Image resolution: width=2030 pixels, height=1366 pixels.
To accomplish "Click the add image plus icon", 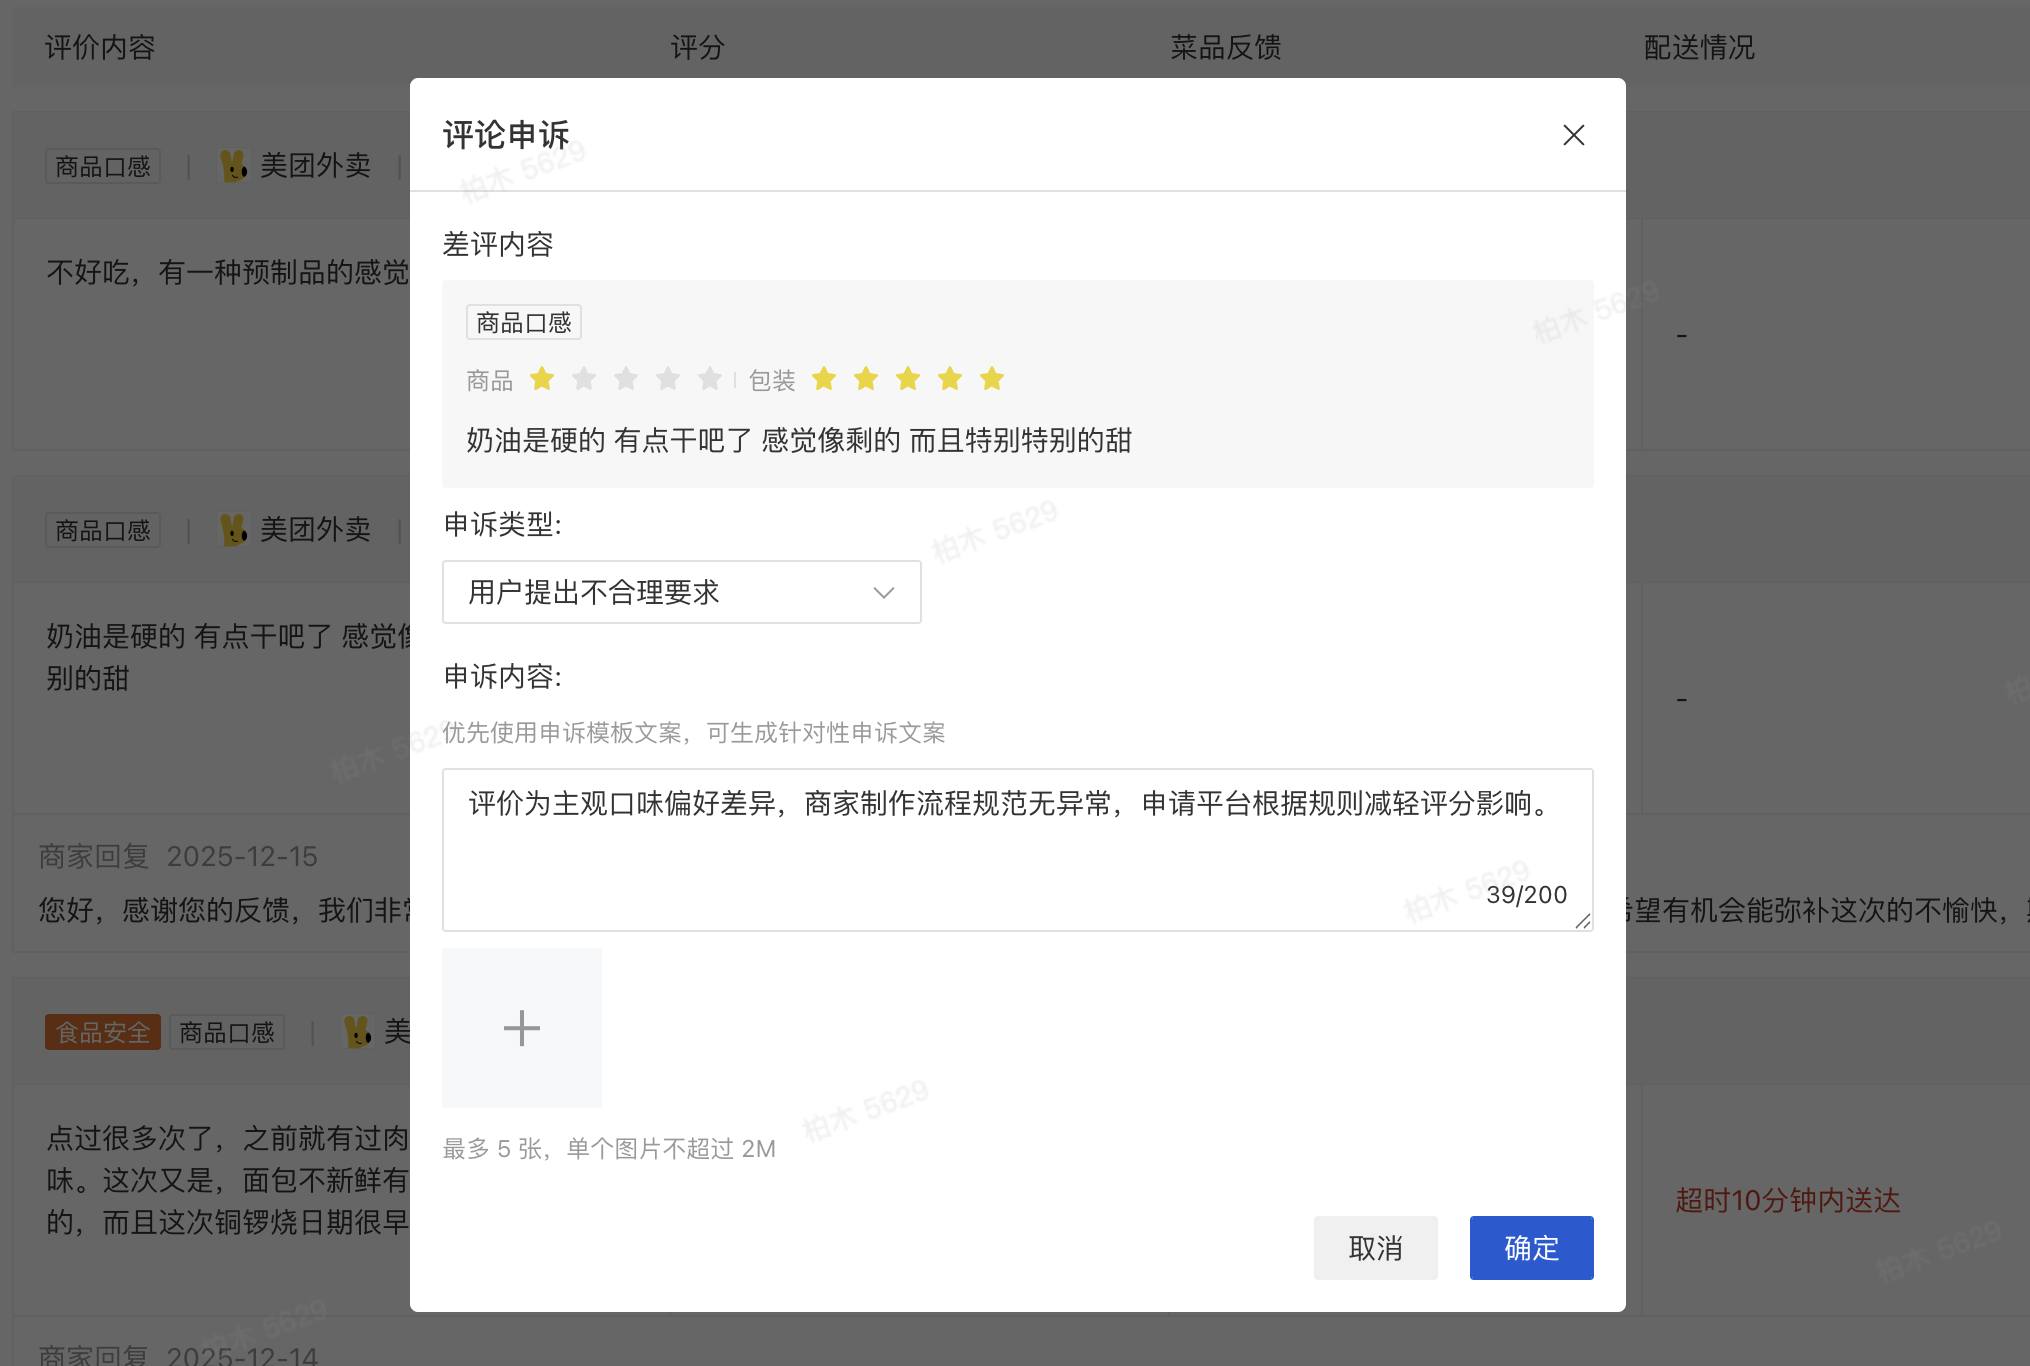I will pyautogui.click(x=521, y=1027).
